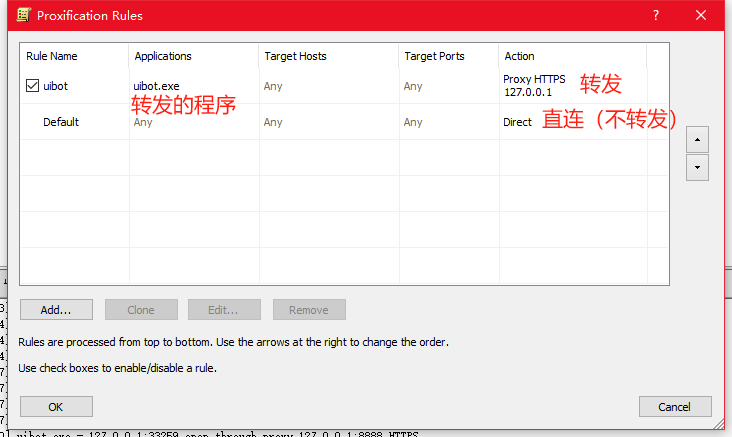Select the uibot rule name
Image resolution: width=732 pixels, height=437 pixels.
pyautogui.click(x=56, y=86)
